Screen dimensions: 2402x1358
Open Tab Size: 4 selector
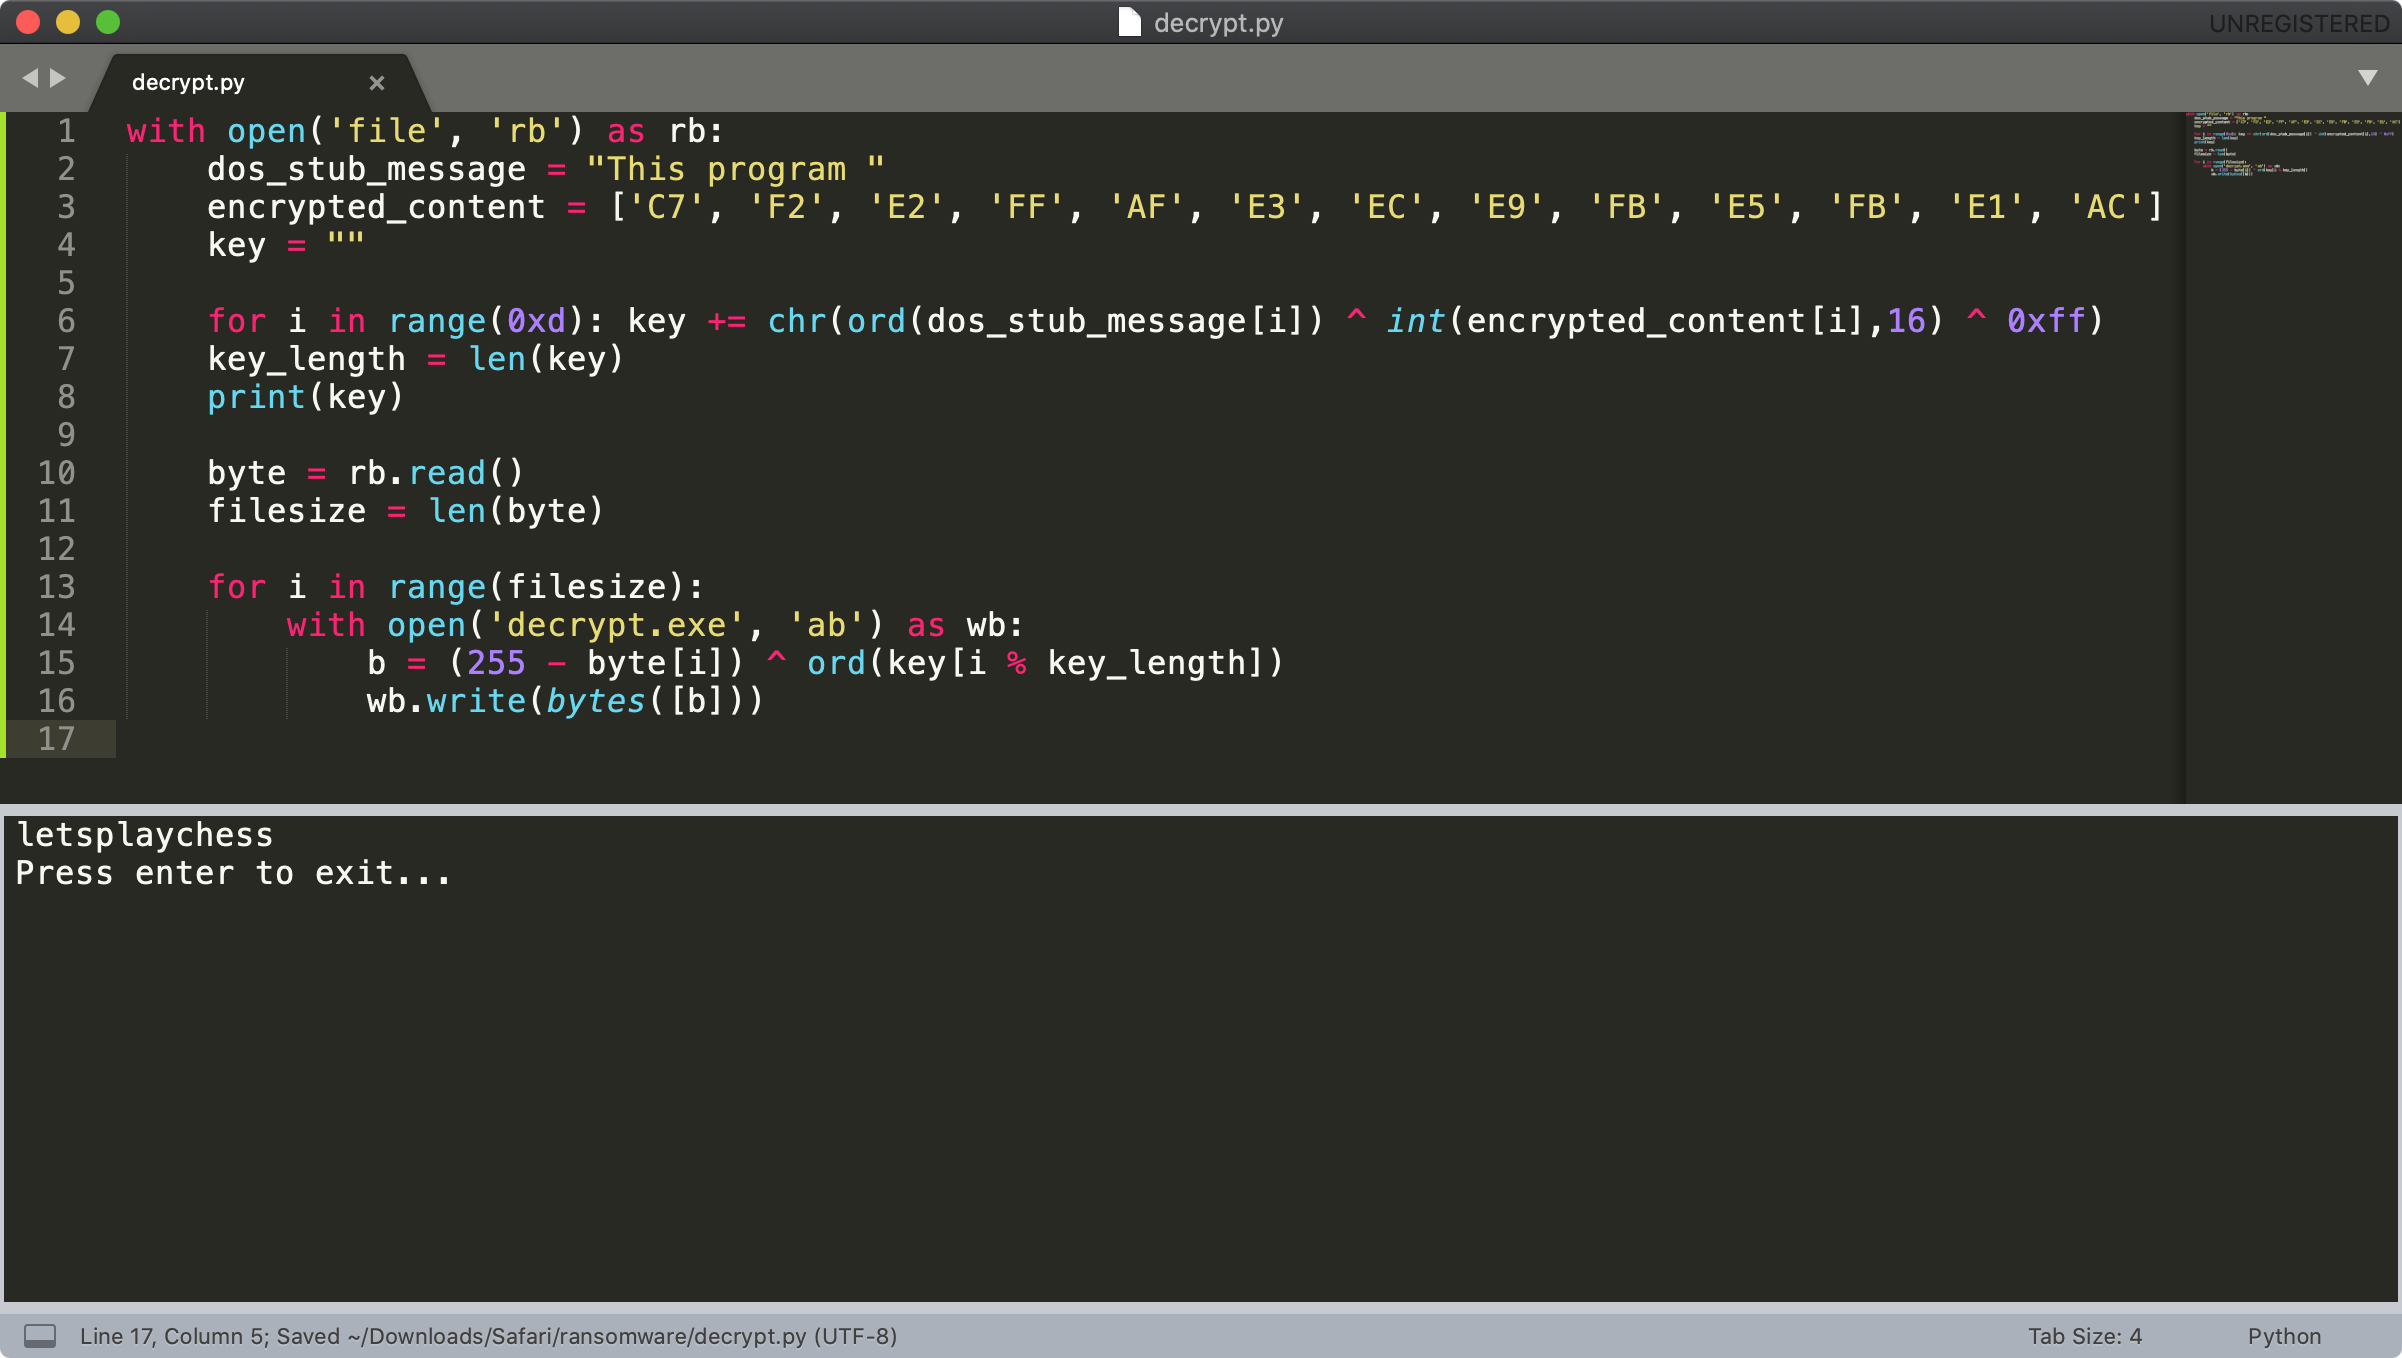tap(2084, 1336)
